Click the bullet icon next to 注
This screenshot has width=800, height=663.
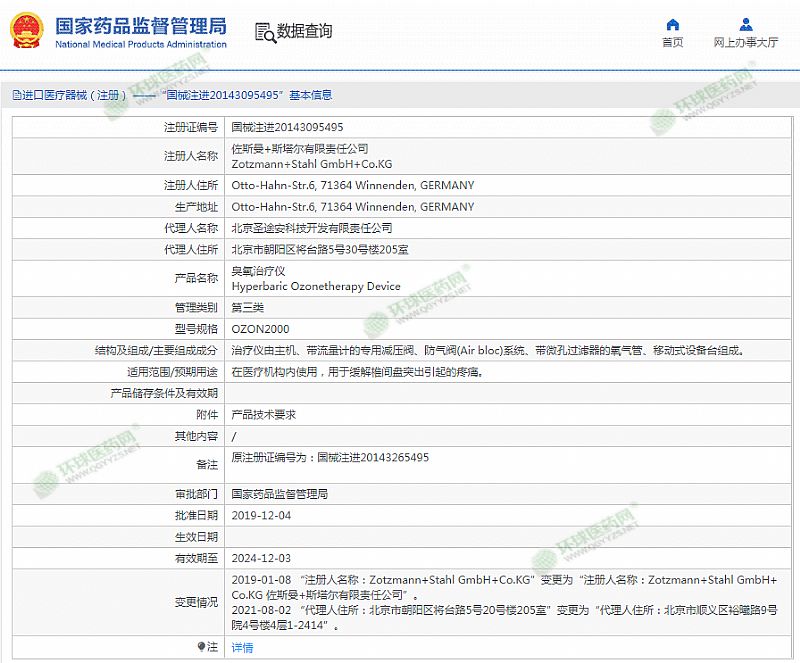(203, 647)
